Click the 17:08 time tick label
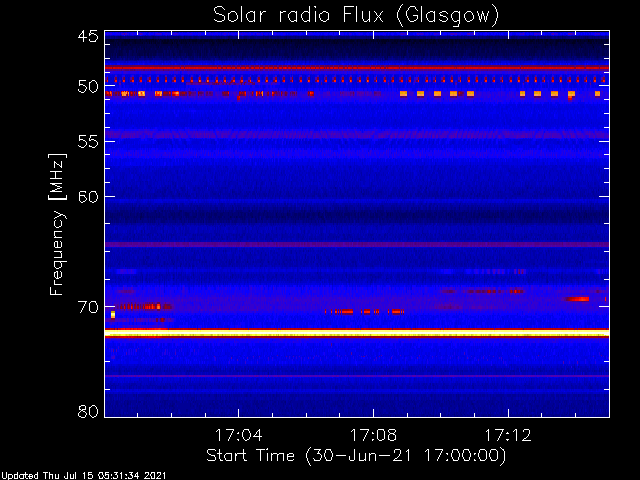640x480 pixels. (373, 435)
